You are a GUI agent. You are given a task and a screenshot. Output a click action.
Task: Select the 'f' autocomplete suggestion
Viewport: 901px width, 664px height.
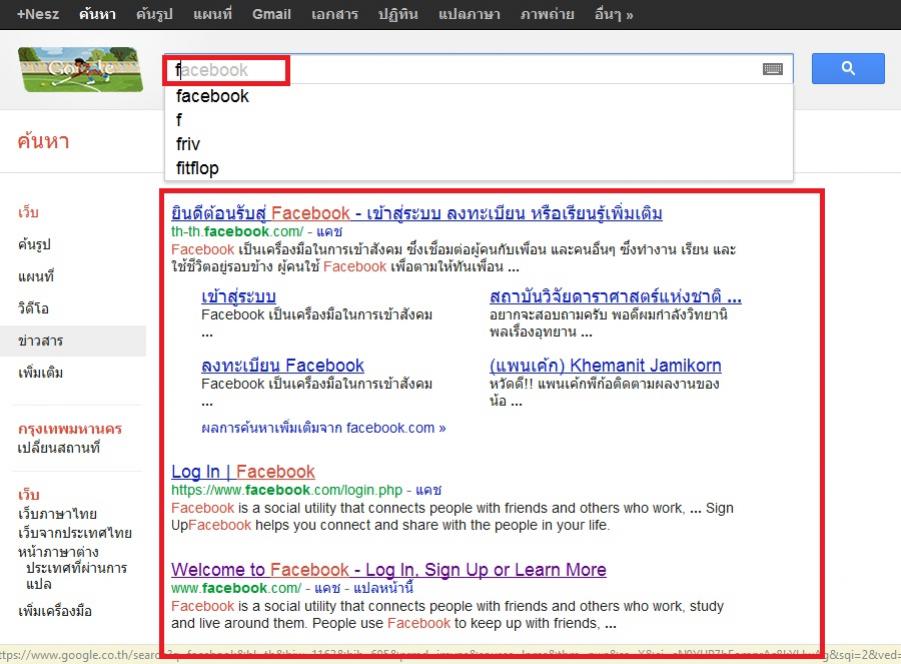[x=478, y=120]
